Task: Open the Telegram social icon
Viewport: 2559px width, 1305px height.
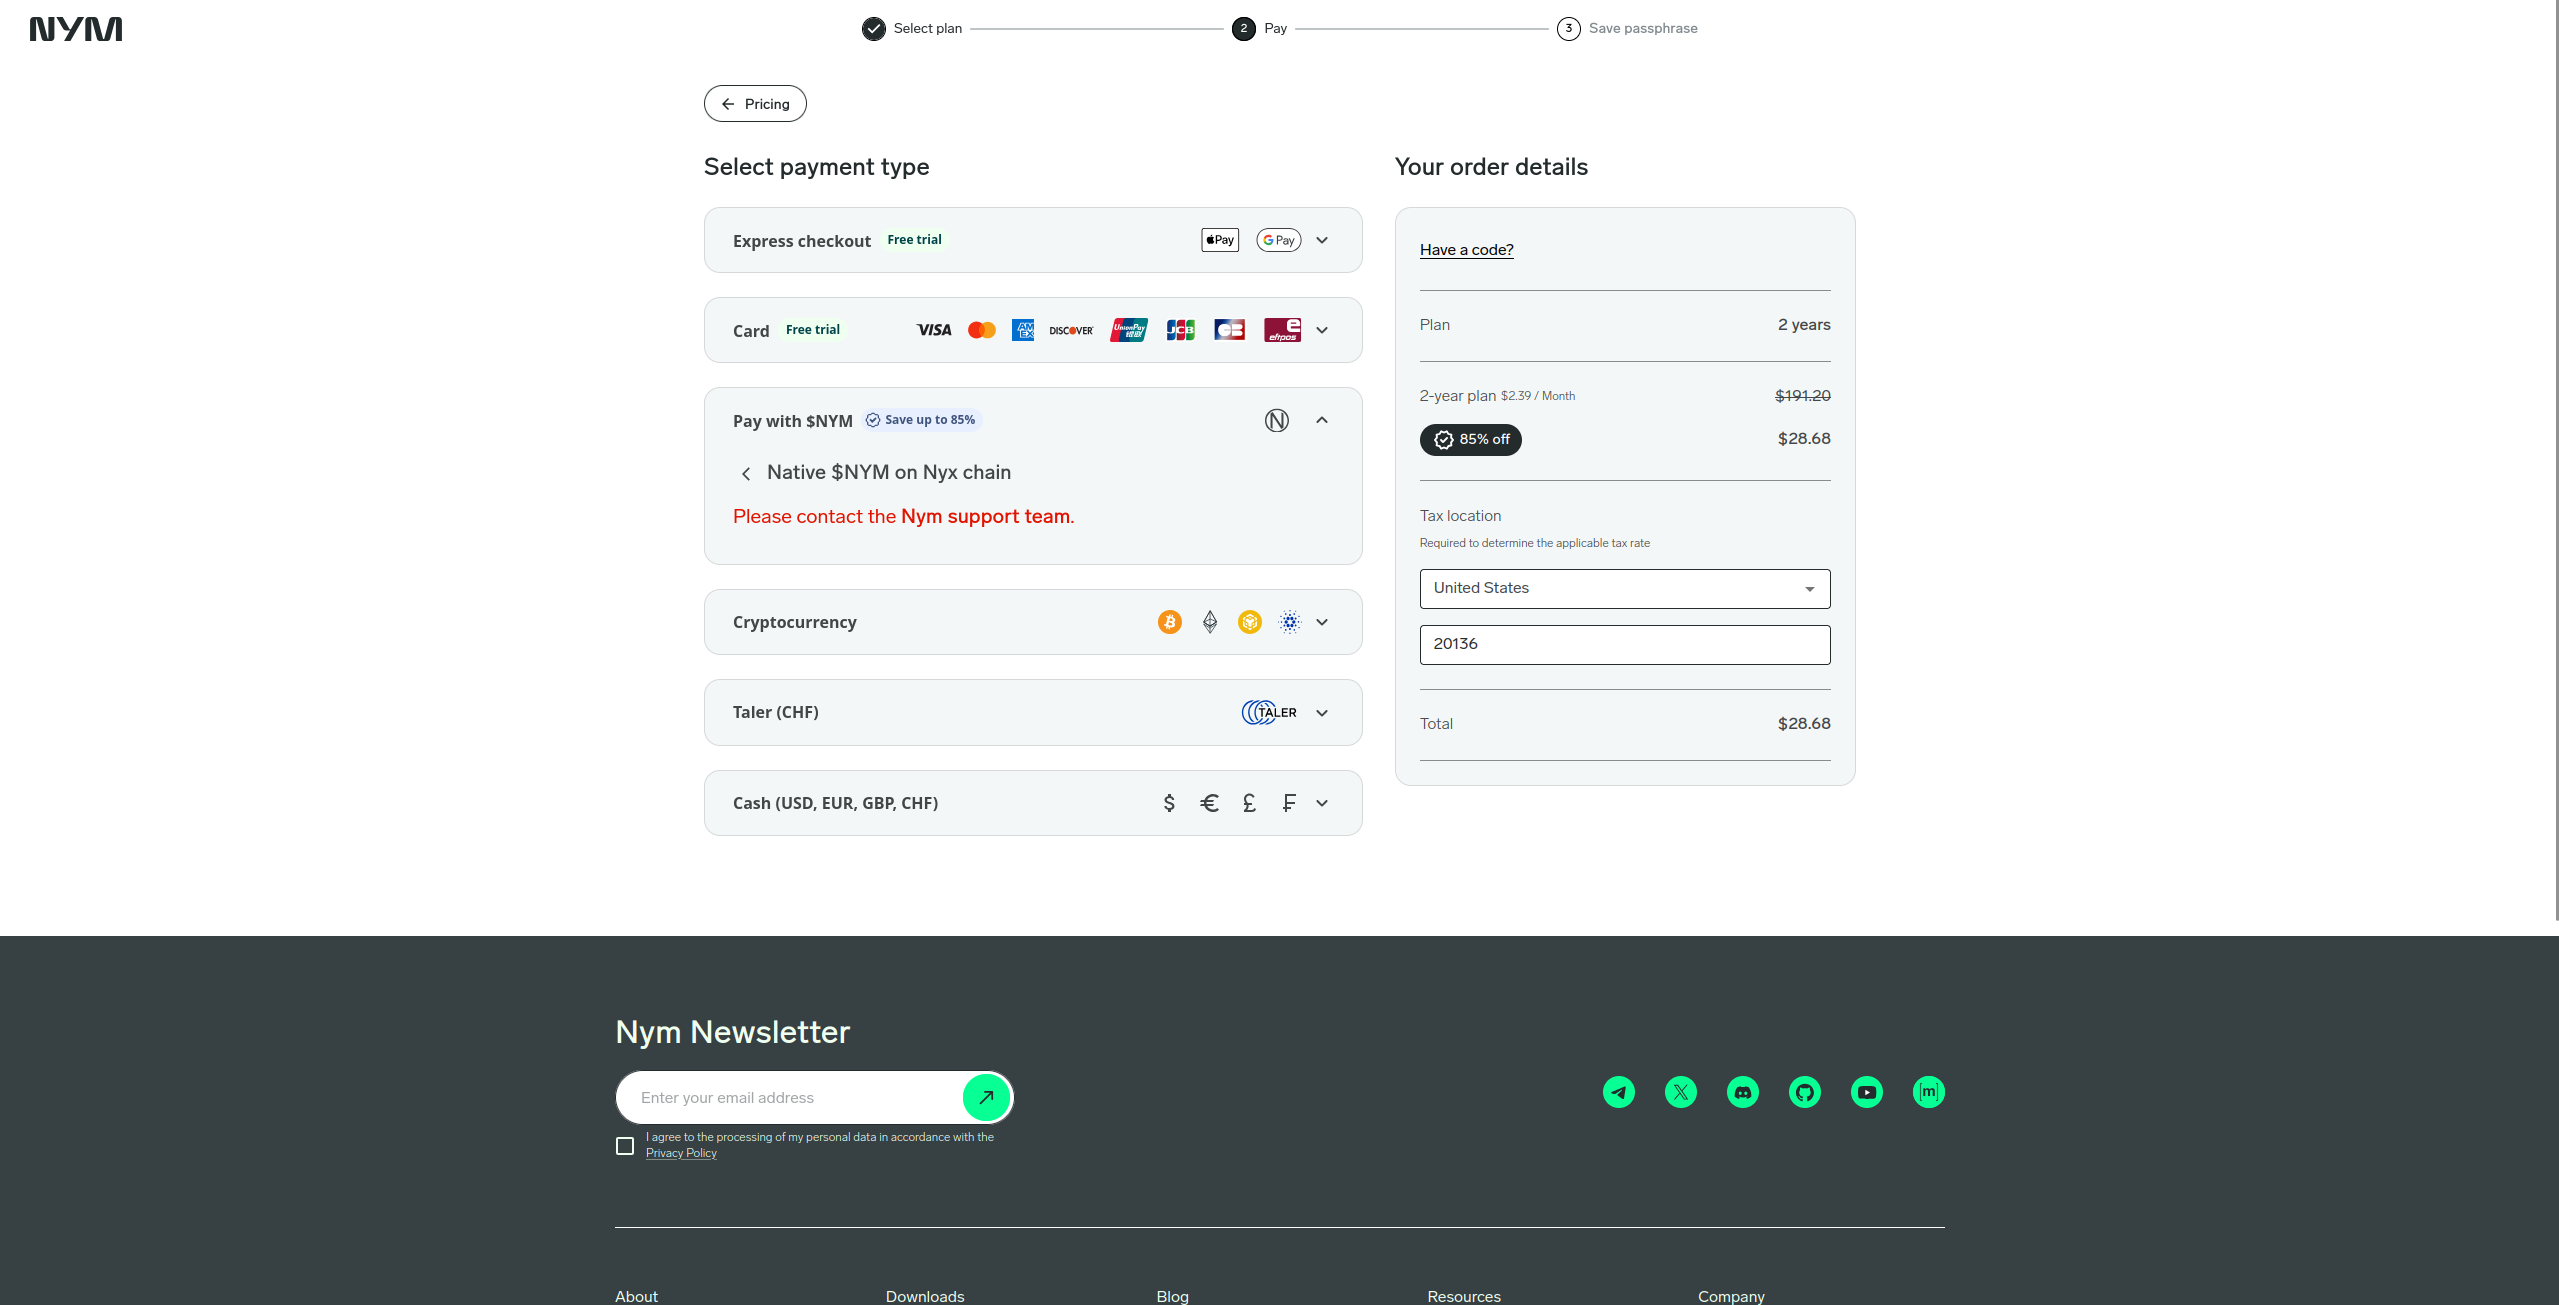Action: click(1618, 1092)
